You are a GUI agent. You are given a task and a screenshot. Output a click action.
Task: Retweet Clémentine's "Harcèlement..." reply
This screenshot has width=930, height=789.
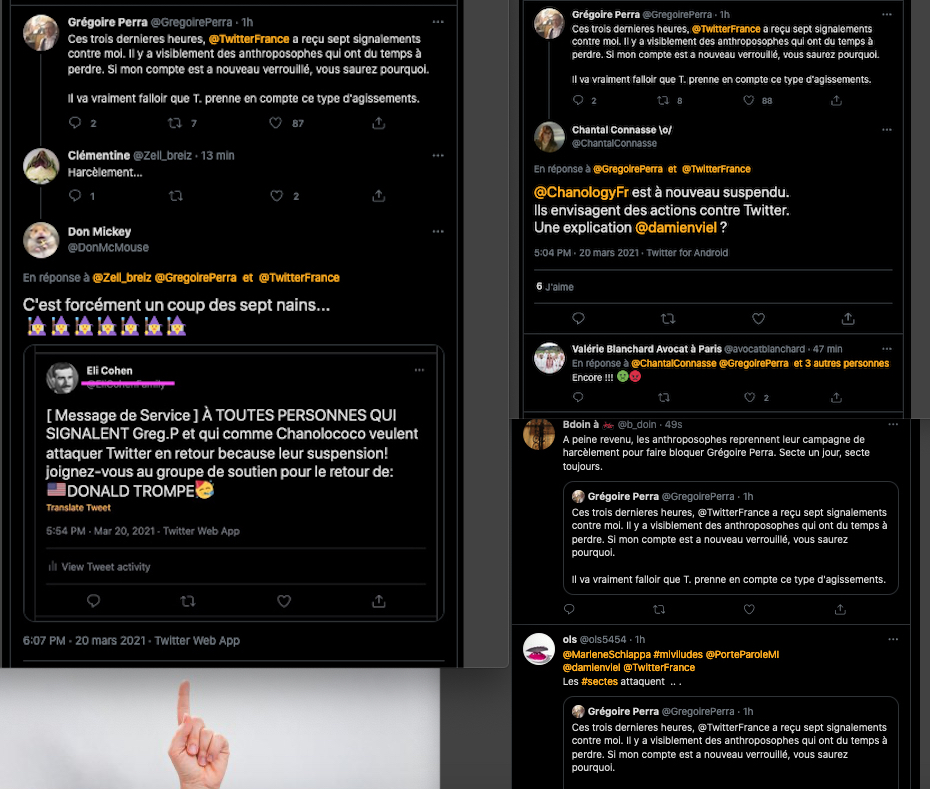click(x=176, y=195)
